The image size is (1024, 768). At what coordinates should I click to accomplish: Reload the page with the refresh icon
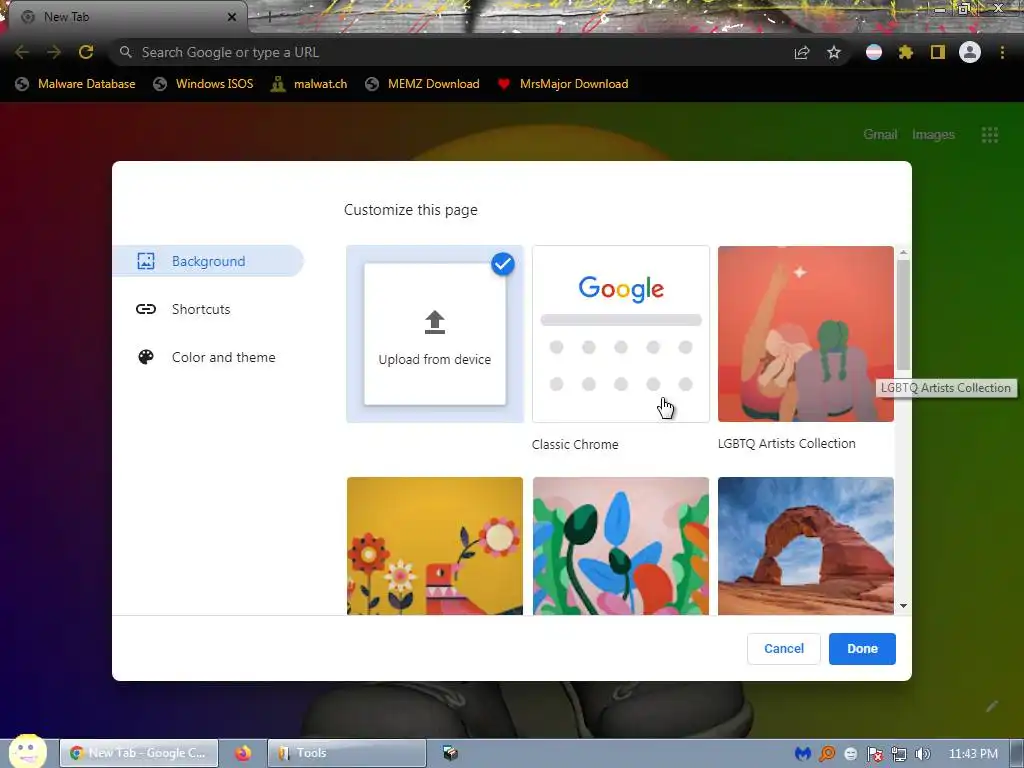pos(86,52)
